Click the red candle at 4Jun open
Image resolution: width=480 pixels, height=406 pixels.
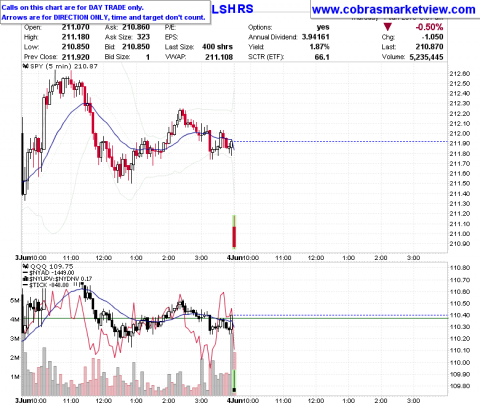tap(234, 236)
